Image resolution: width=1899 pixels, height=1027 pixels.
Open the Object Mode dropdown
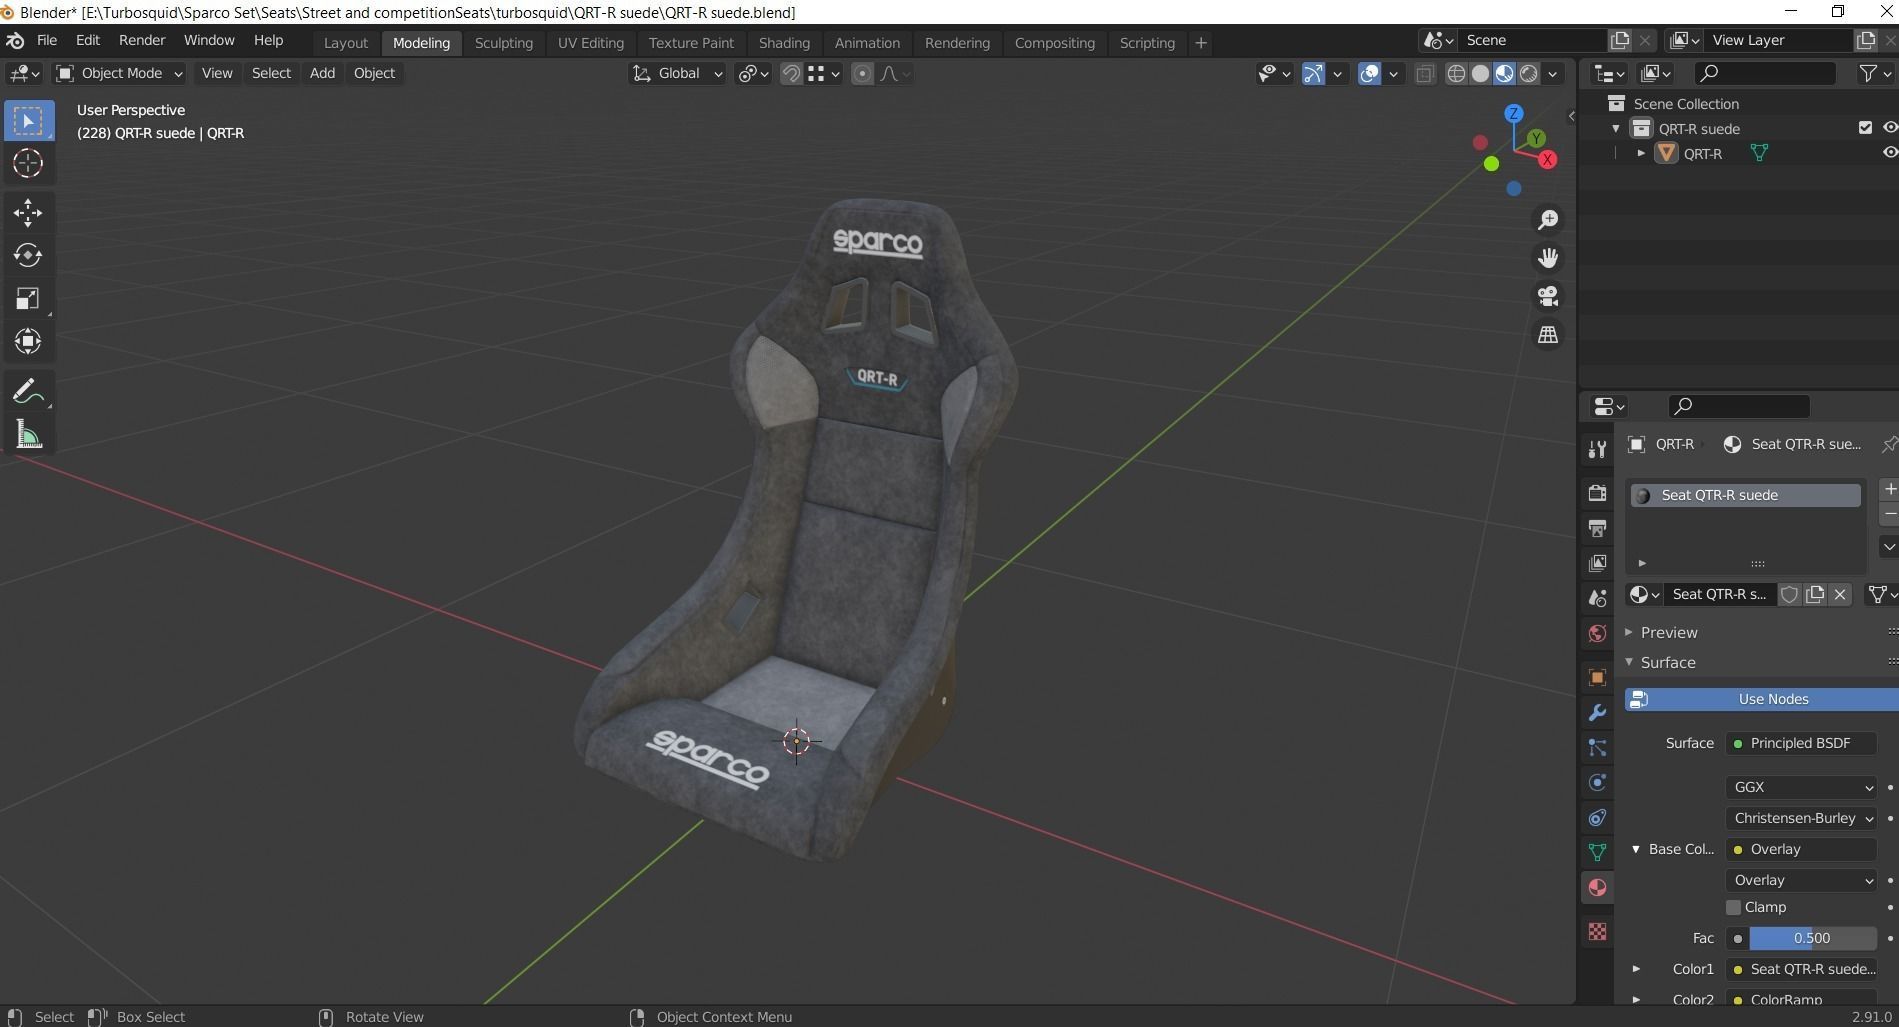point(120,73)
